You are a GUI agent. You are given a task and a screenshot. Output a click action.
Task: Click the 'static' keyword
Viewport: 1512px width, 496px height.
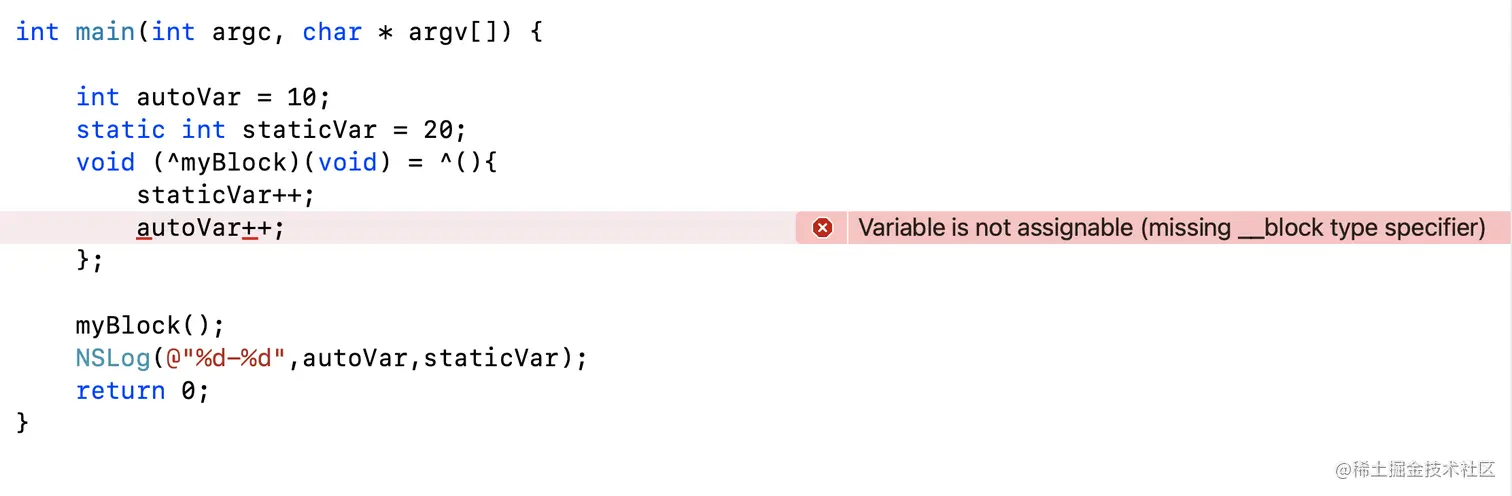[x=120, y=130]
